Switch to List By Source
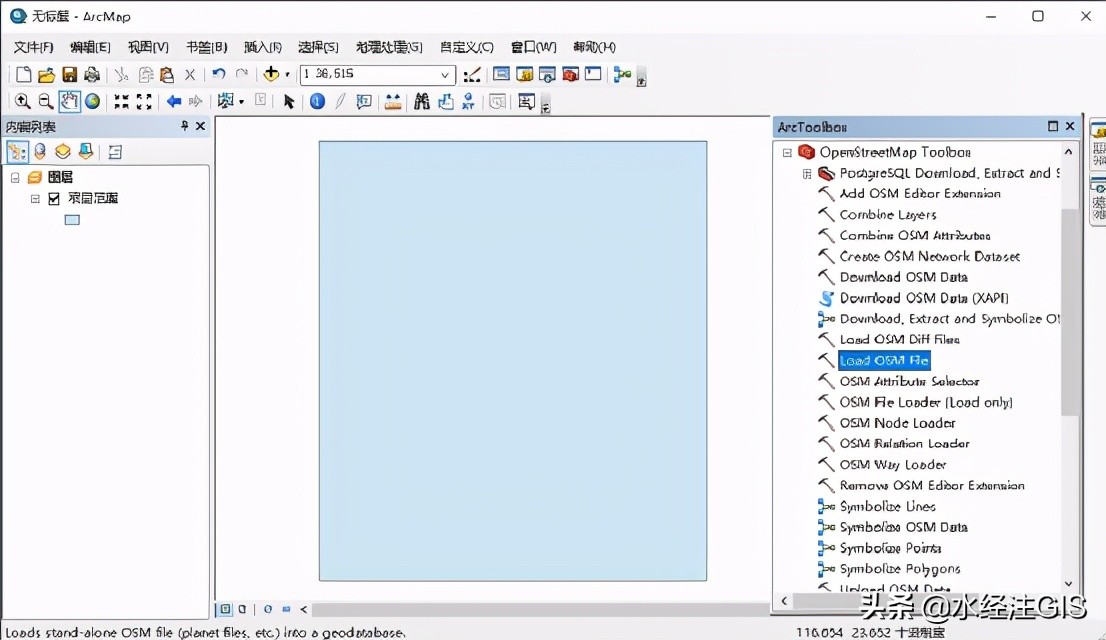 40,152
